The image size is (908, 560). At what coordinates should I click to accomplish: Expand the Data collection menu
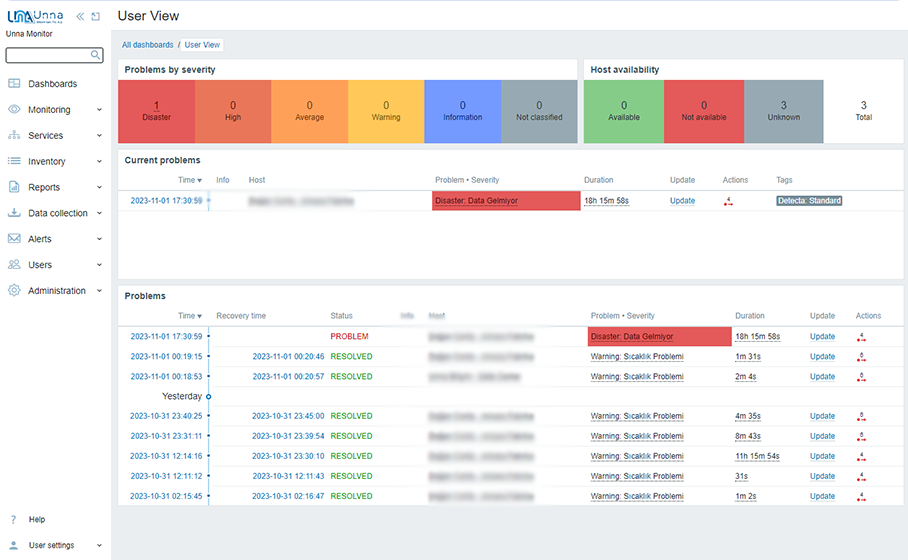[x=56, y=213]
